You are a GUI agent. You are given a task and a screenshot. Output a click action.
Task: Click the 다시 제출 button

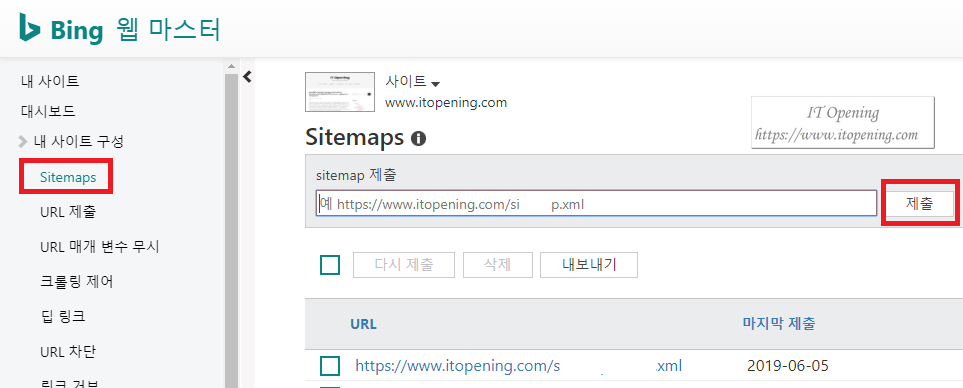[404, 265]
